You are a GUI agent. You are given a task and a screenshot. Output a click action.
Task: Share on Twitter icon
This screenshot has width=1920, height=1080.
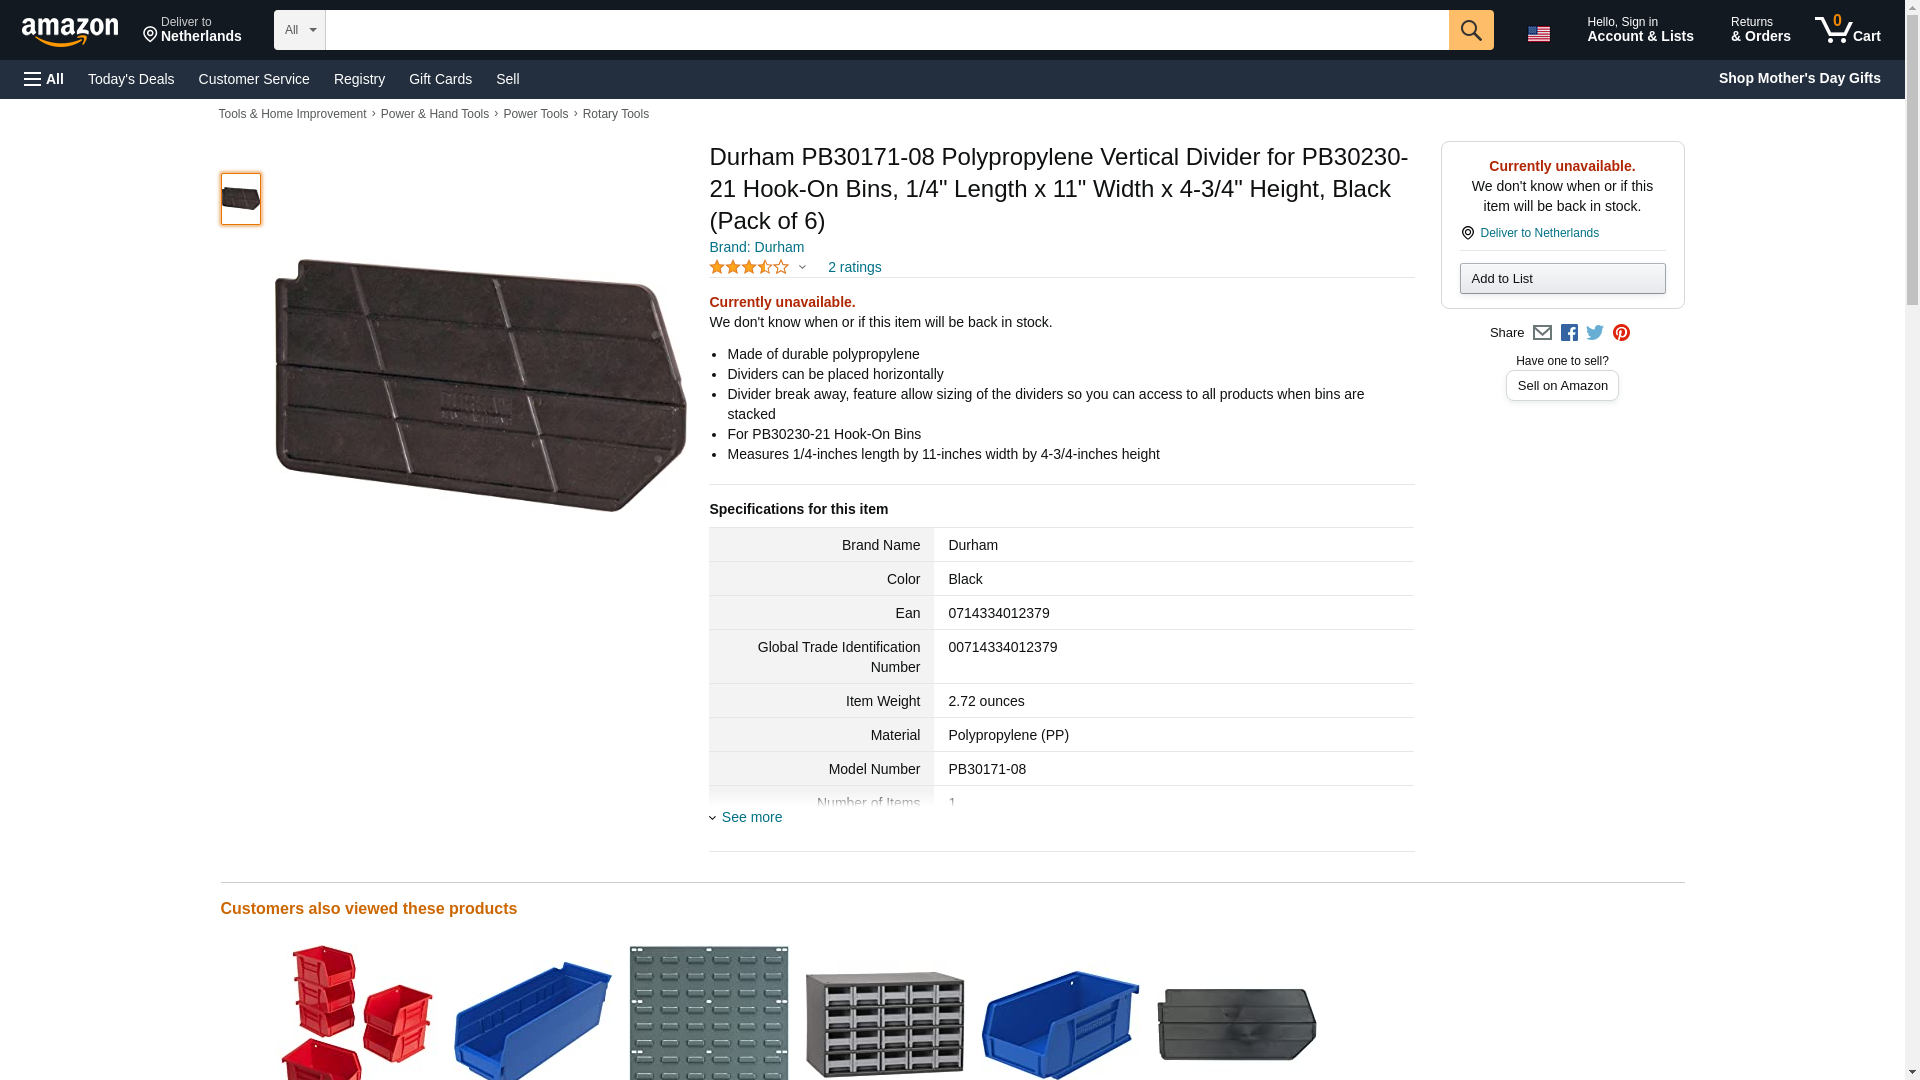[1595, 333]
